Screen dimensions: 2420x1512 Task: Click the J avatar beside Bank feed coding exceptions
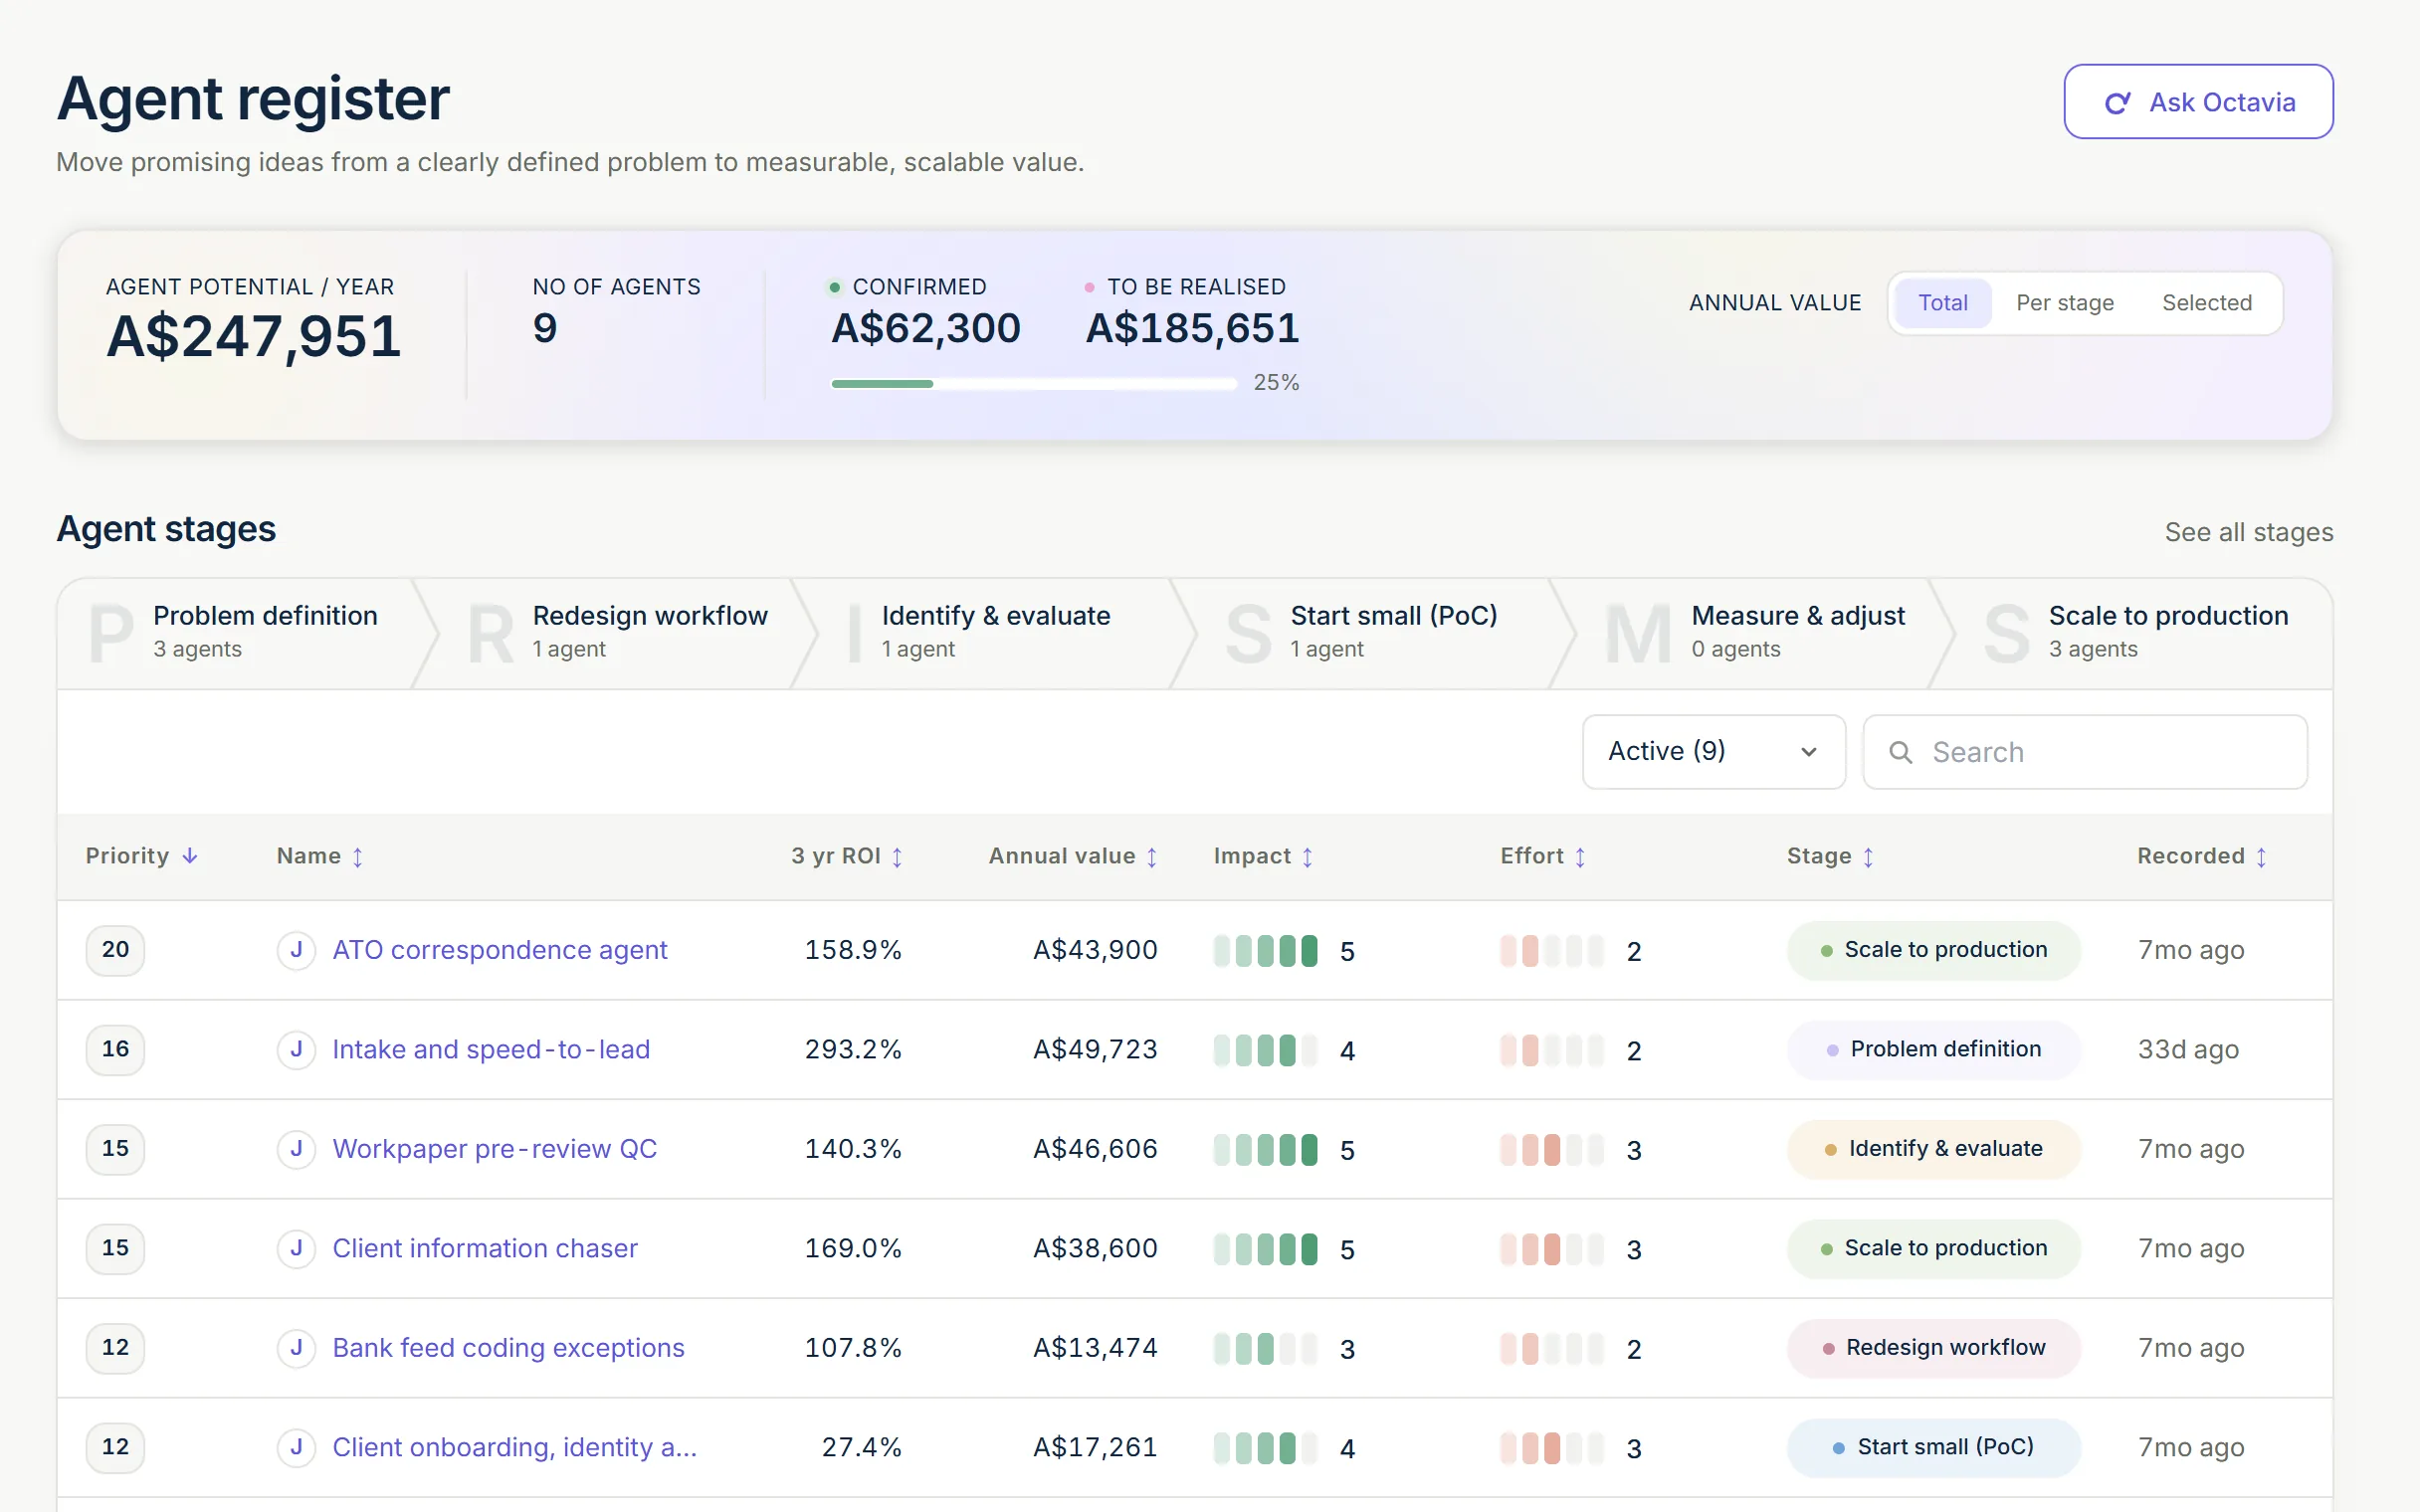pyautogui.click(x=296, y=1348)
